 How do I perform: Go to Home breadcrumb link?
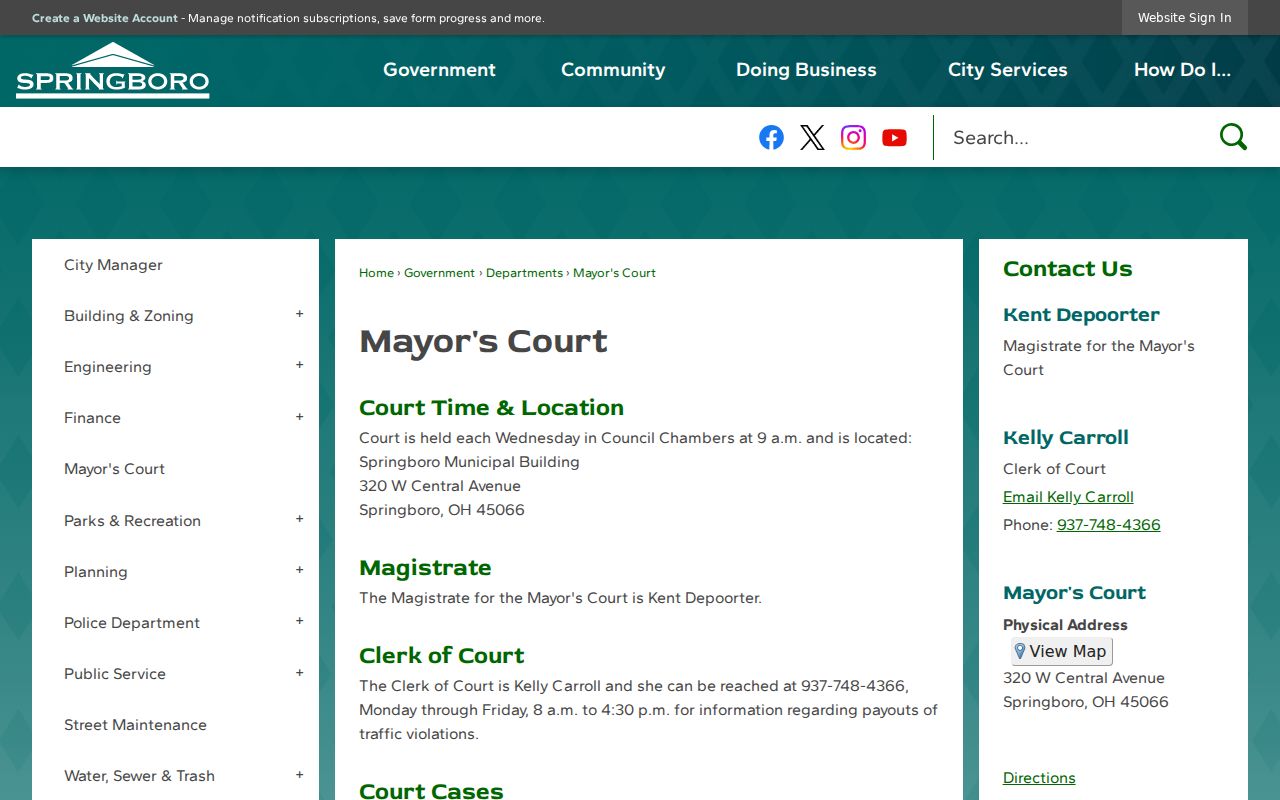[x=376, y=273]
